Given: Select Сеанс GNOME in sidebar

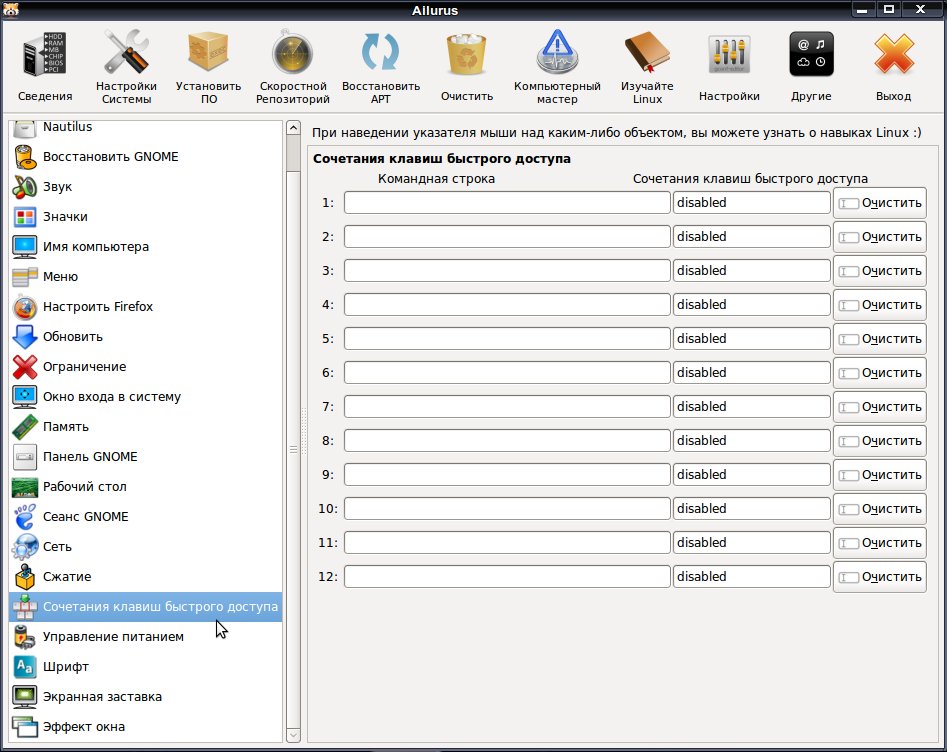Looking at the screenshot, I should click(x=146, y=516).
